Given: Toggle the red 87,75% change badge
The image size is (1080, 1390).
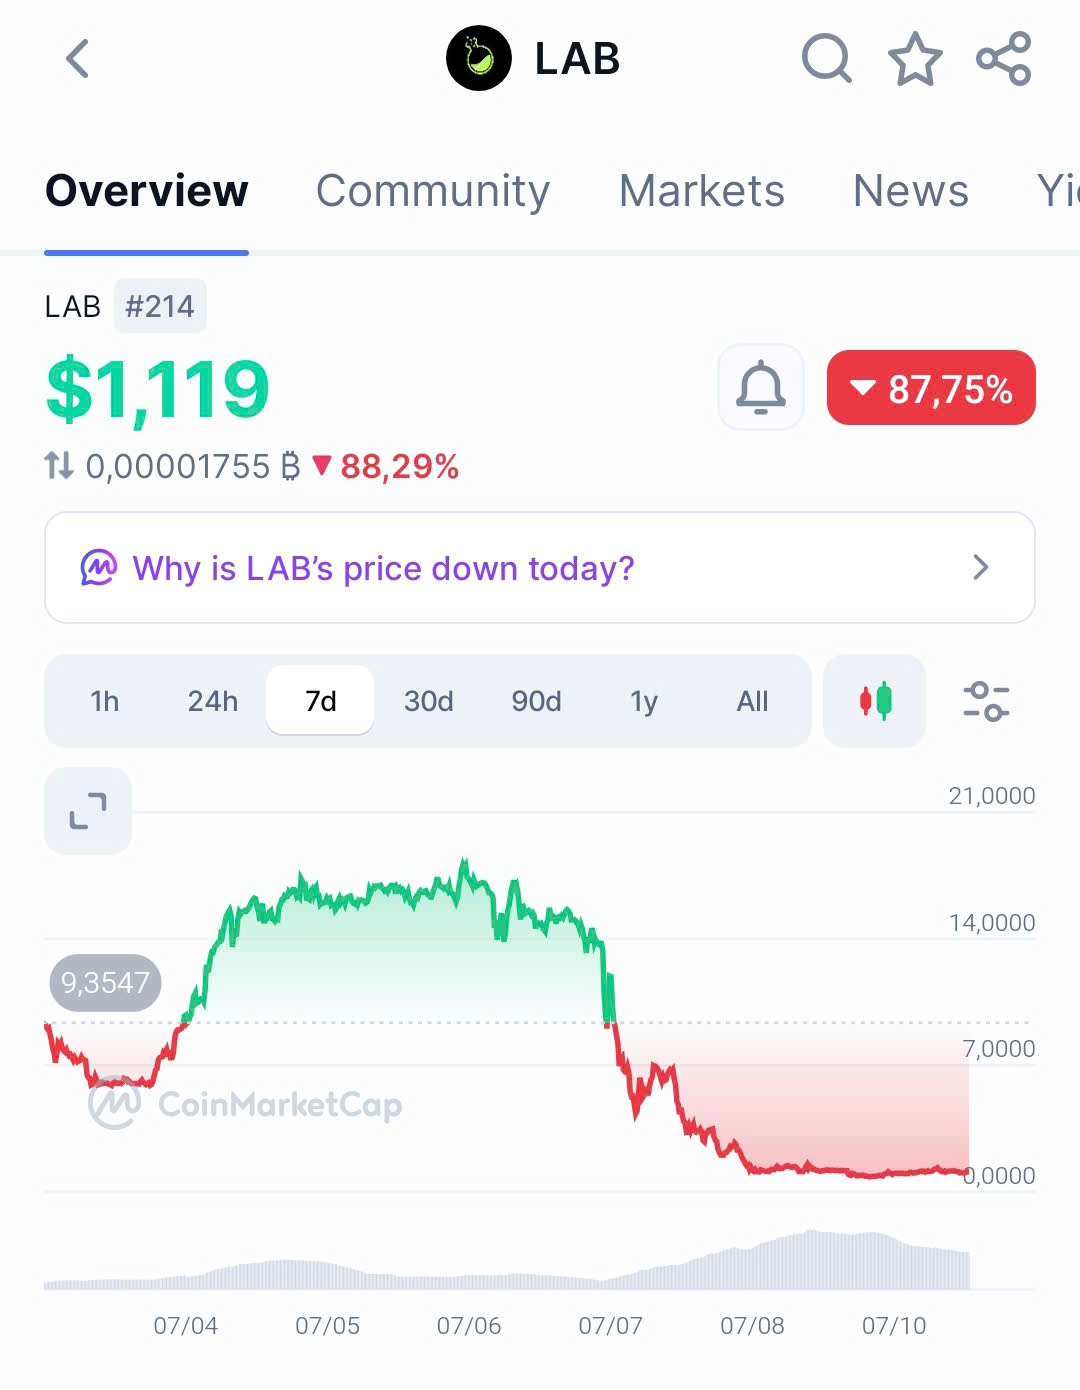Looking at the screenshot, I should coord(931,388).
